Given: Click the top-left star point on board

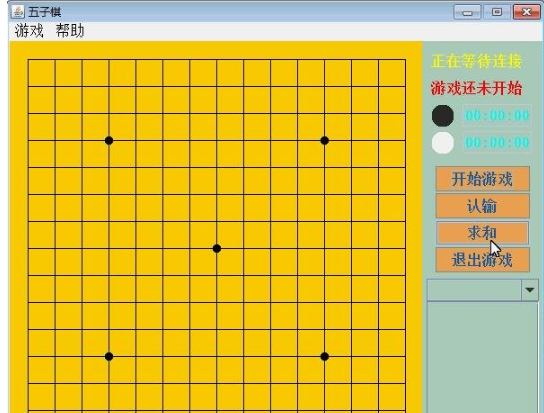Looking at the screenshot, I should click(x=109, y=141).
